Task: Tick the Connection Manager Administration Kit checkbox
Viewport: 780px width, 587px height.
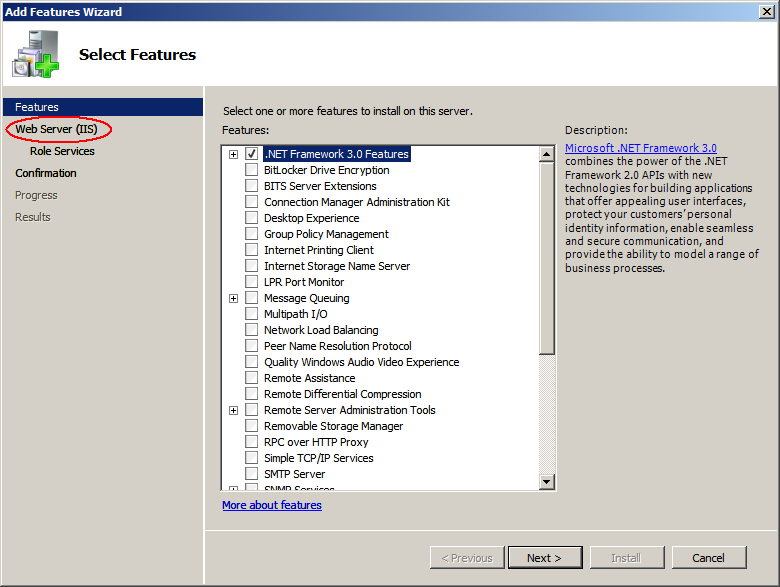Action: [x=252, y=202]
